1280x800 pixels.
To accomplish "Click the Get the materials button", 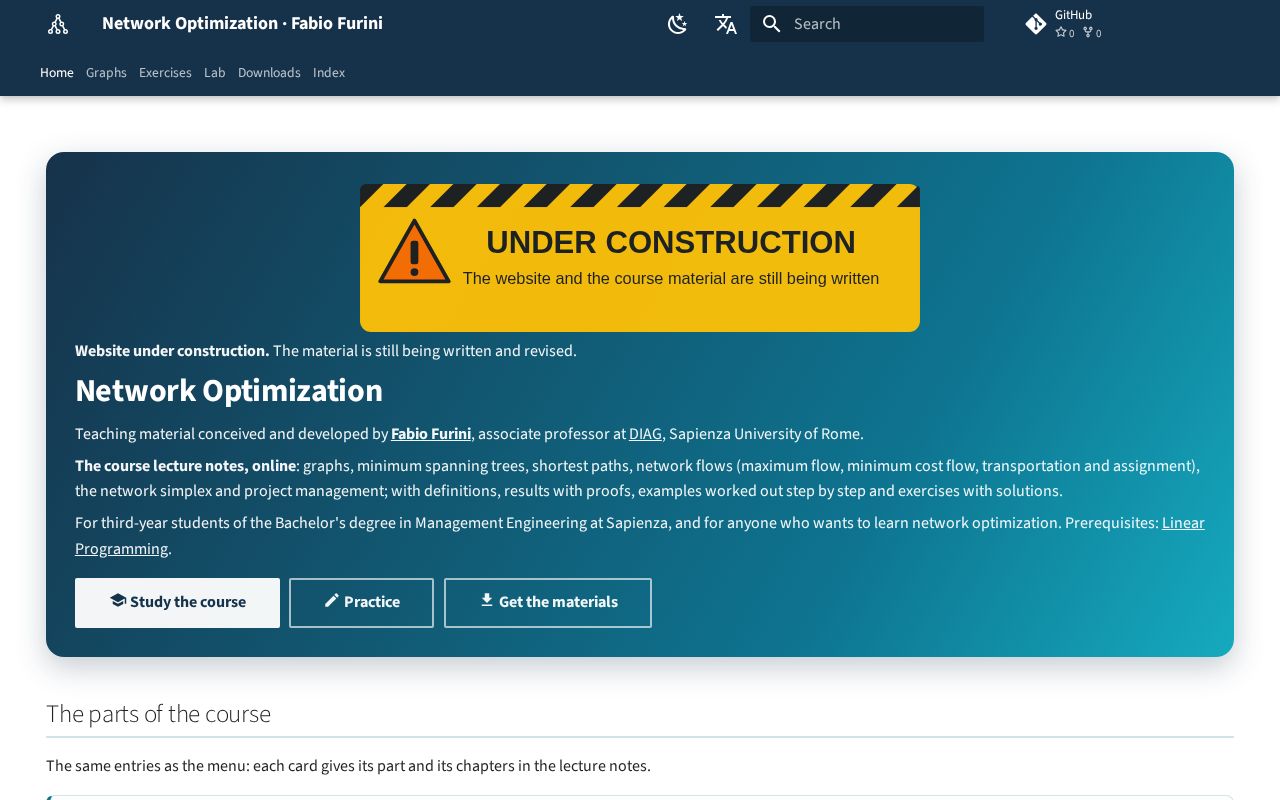I will coord(548,603).
